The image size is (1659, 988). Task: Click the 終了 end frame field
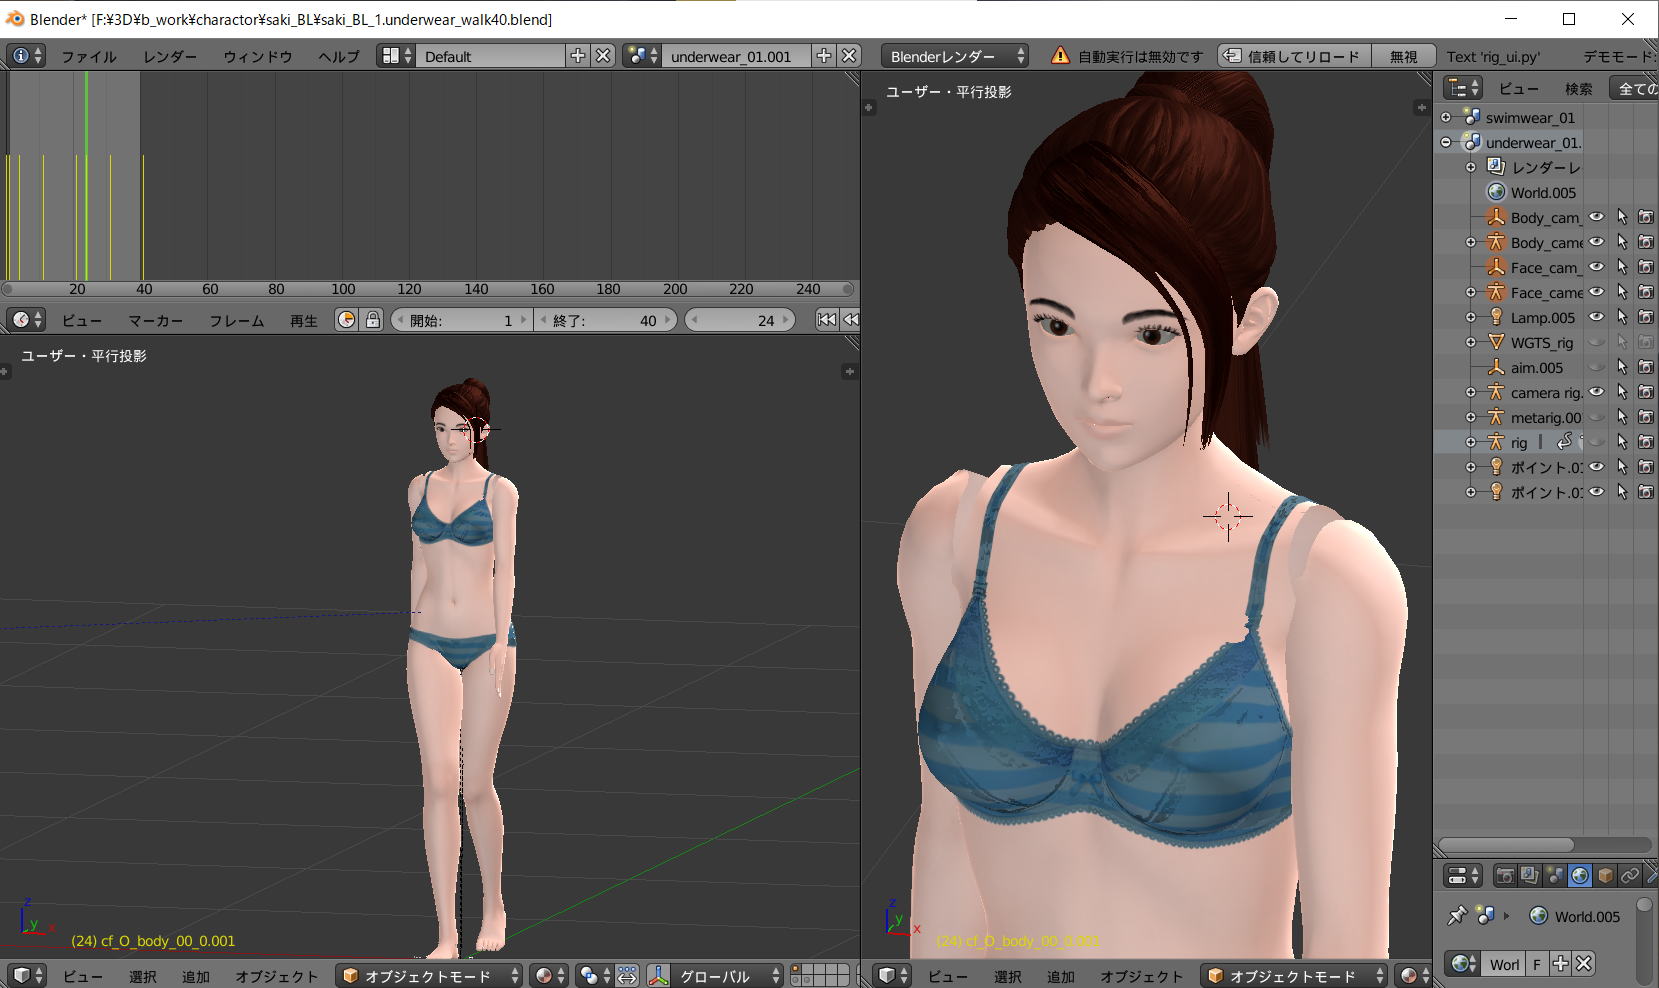(606, 320)
